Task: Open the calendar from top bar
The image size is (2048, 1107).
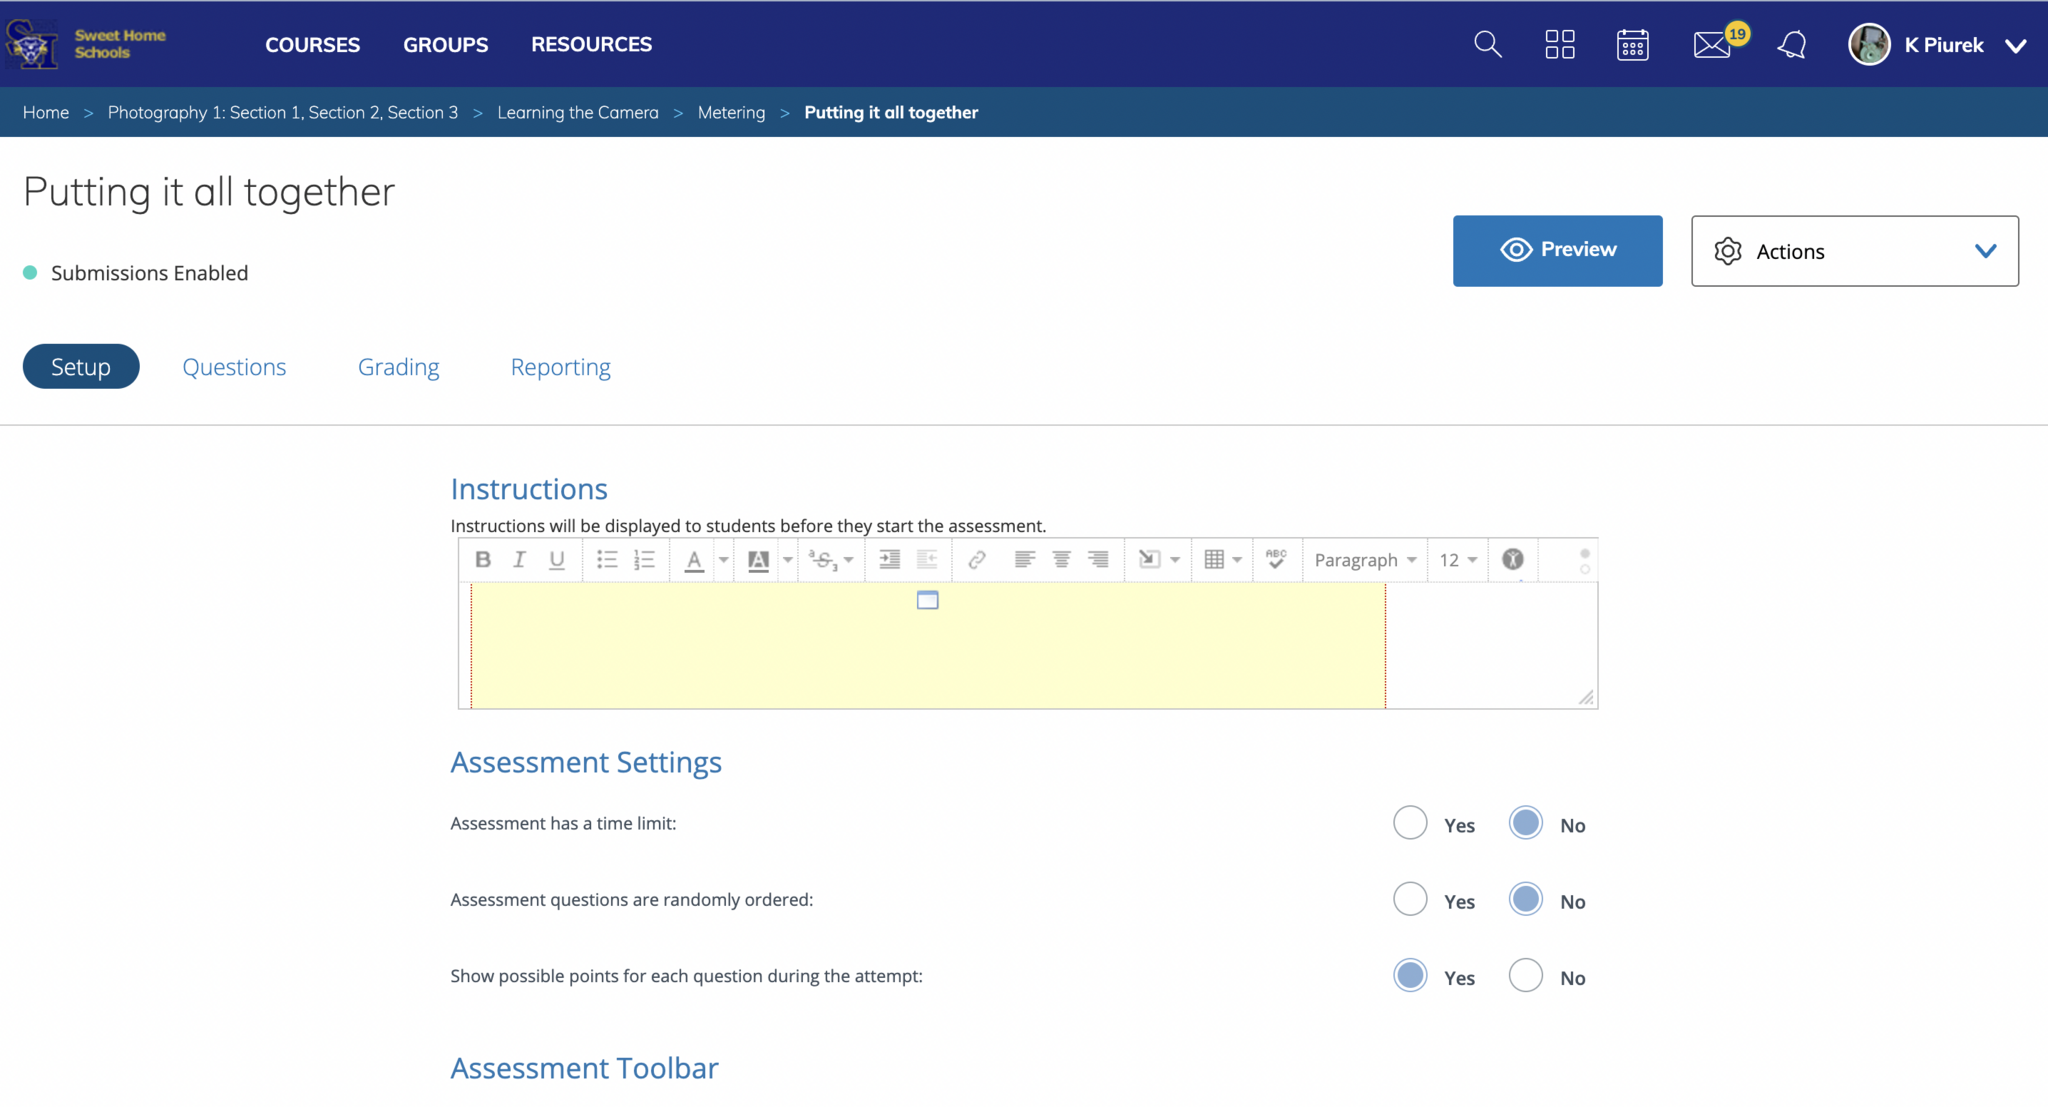Action: point(1632,45)
